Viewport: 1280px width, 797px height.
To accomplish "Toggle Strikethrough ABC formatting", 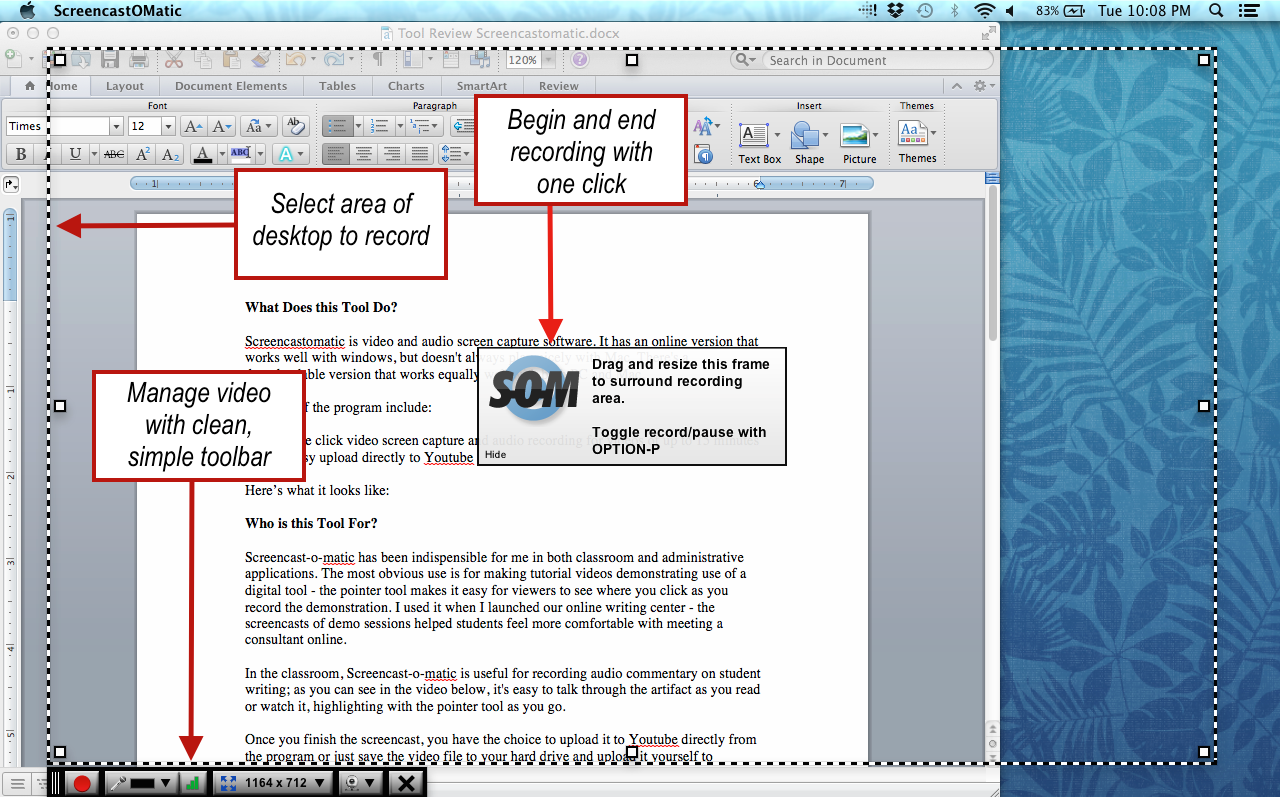I will 114,154.
